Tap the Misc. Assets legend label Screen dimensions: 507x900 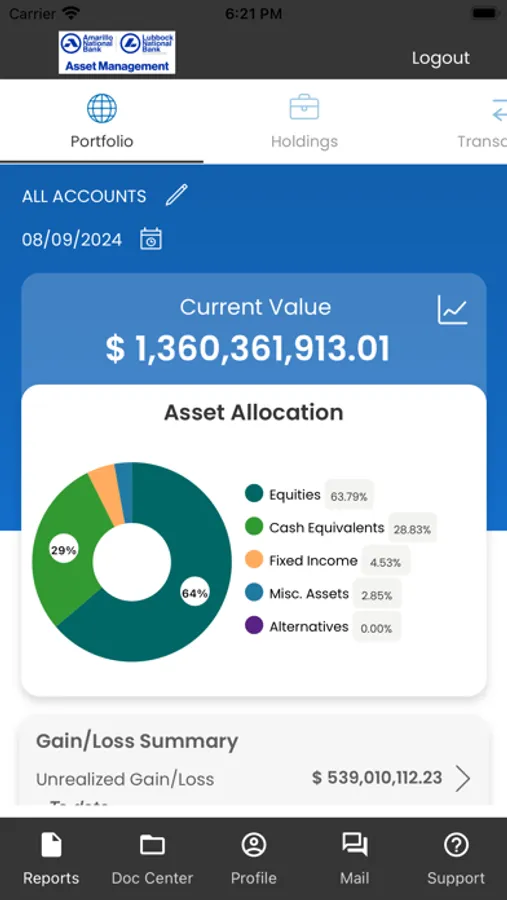[309, 593]
